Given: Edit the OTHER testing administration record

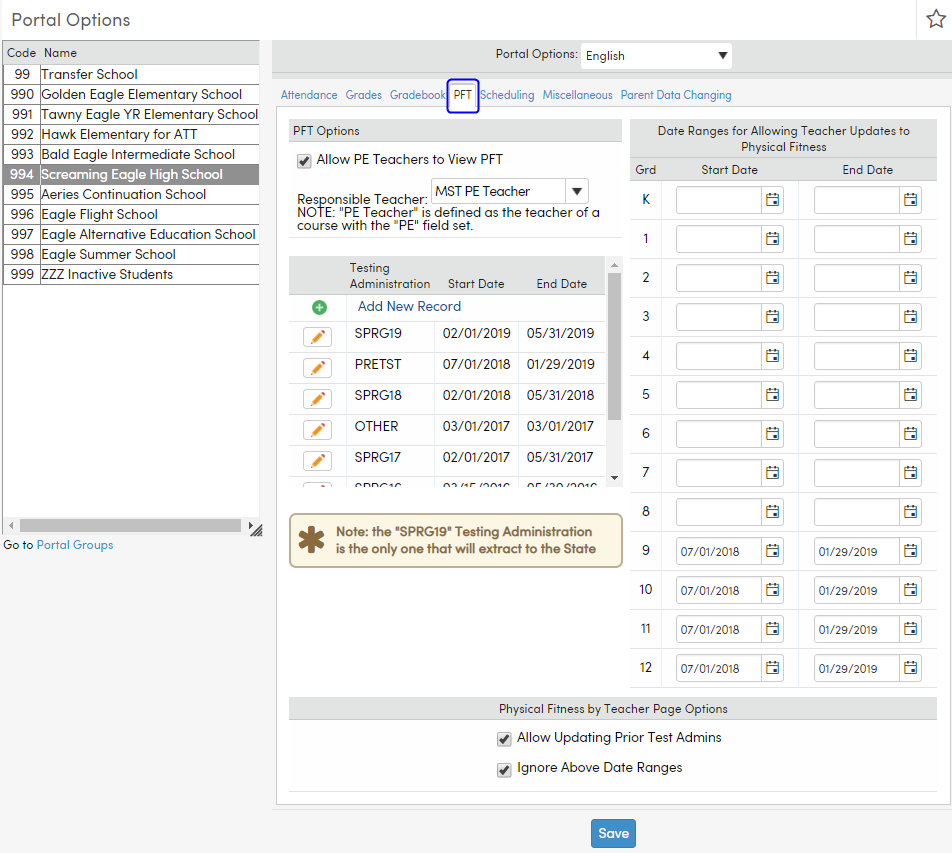Looking at the screenshot, I should coord(317,429).
